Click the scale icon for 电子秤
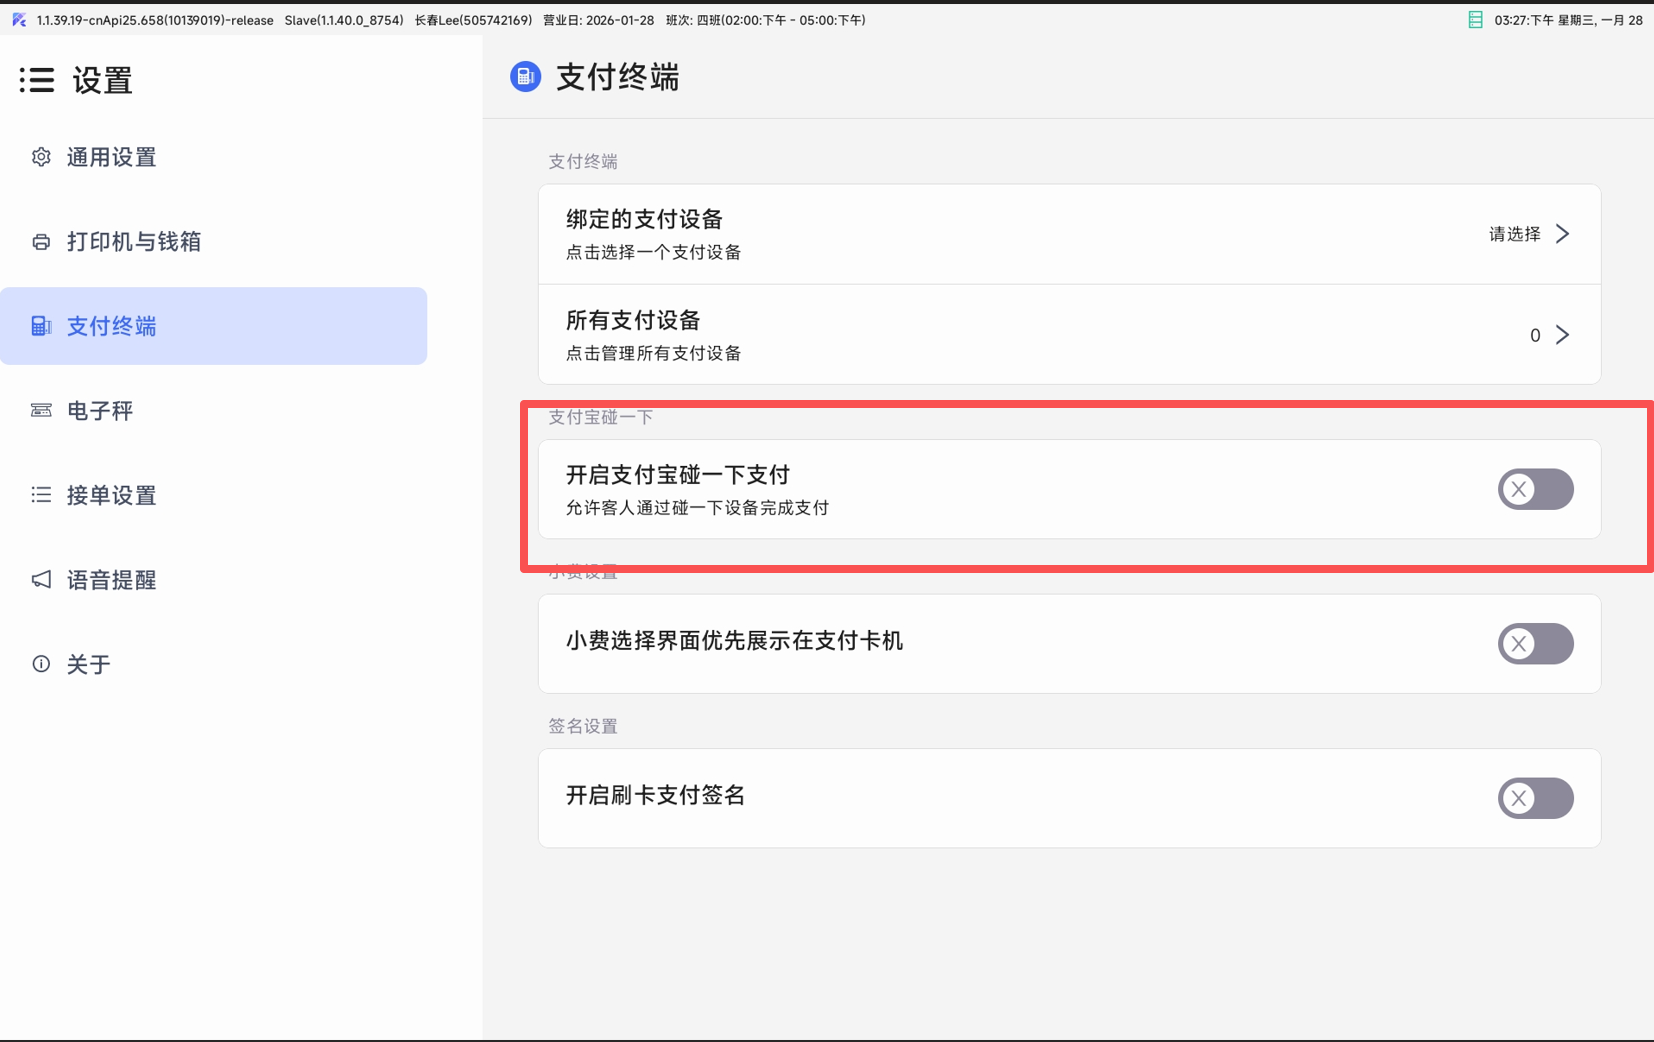1654x1042 pixels. pos(41,411)
